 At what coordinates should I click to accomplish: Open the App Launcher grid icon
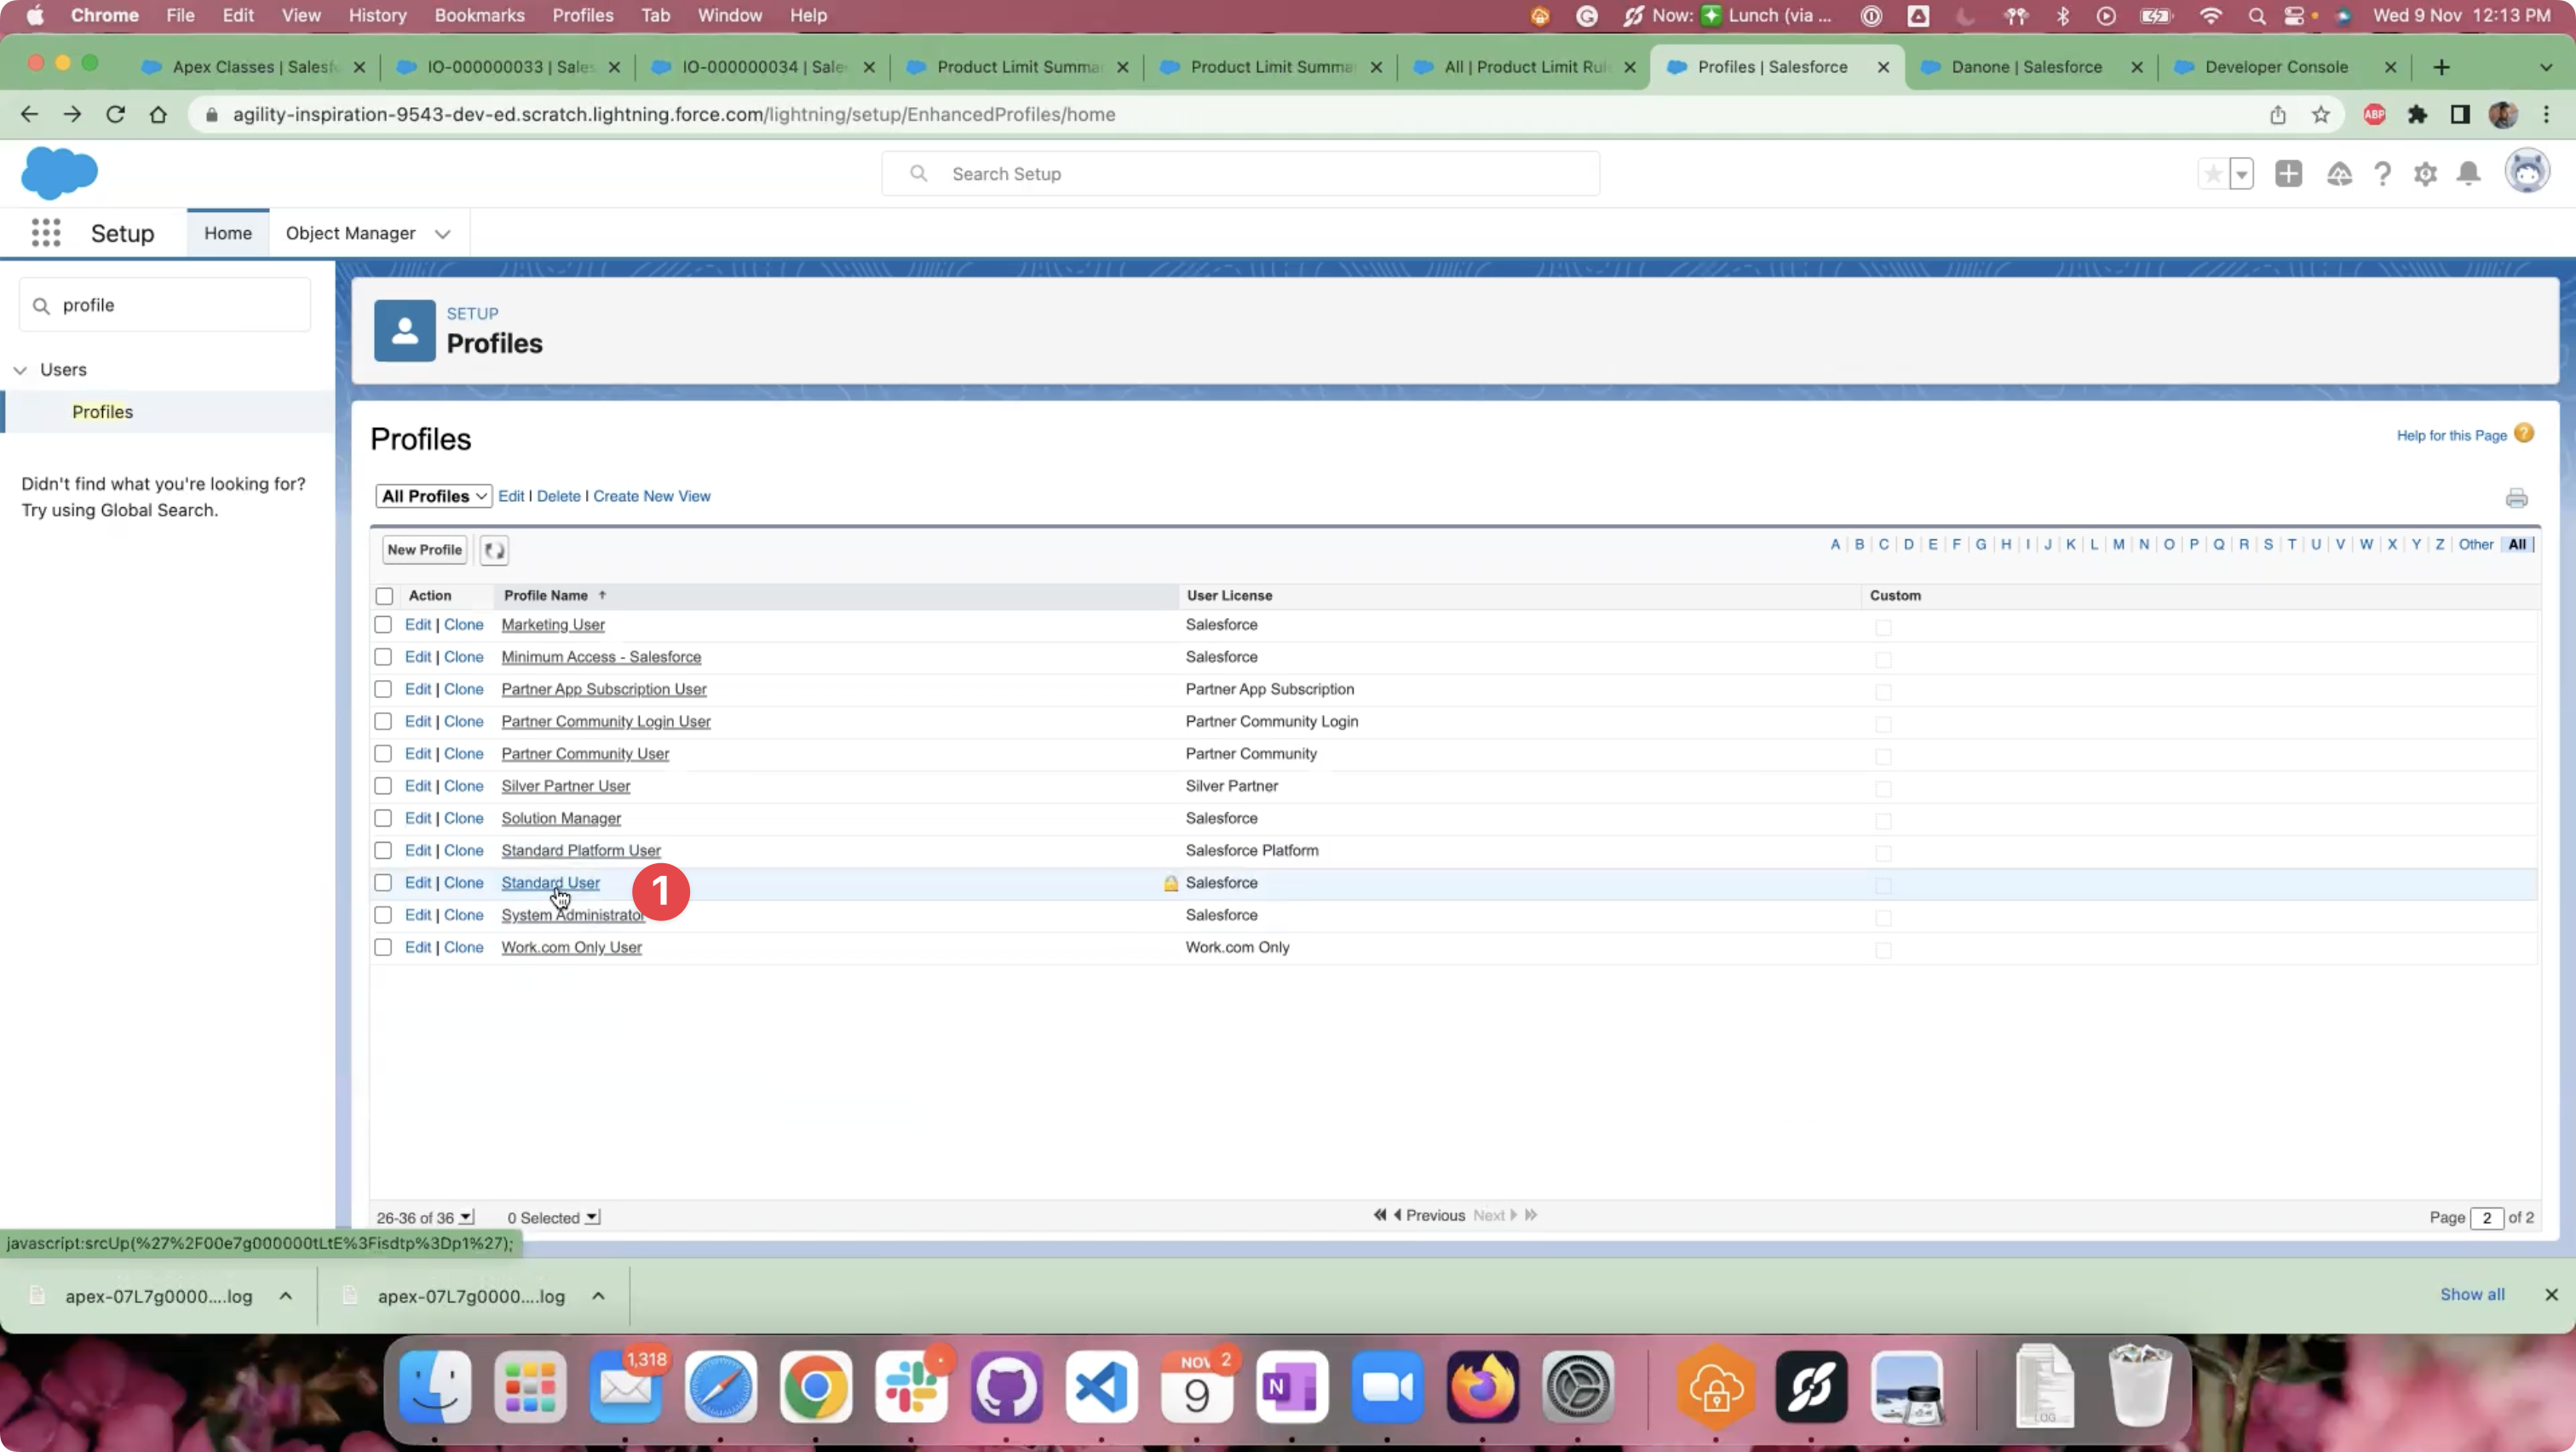[x=46, y=233]
